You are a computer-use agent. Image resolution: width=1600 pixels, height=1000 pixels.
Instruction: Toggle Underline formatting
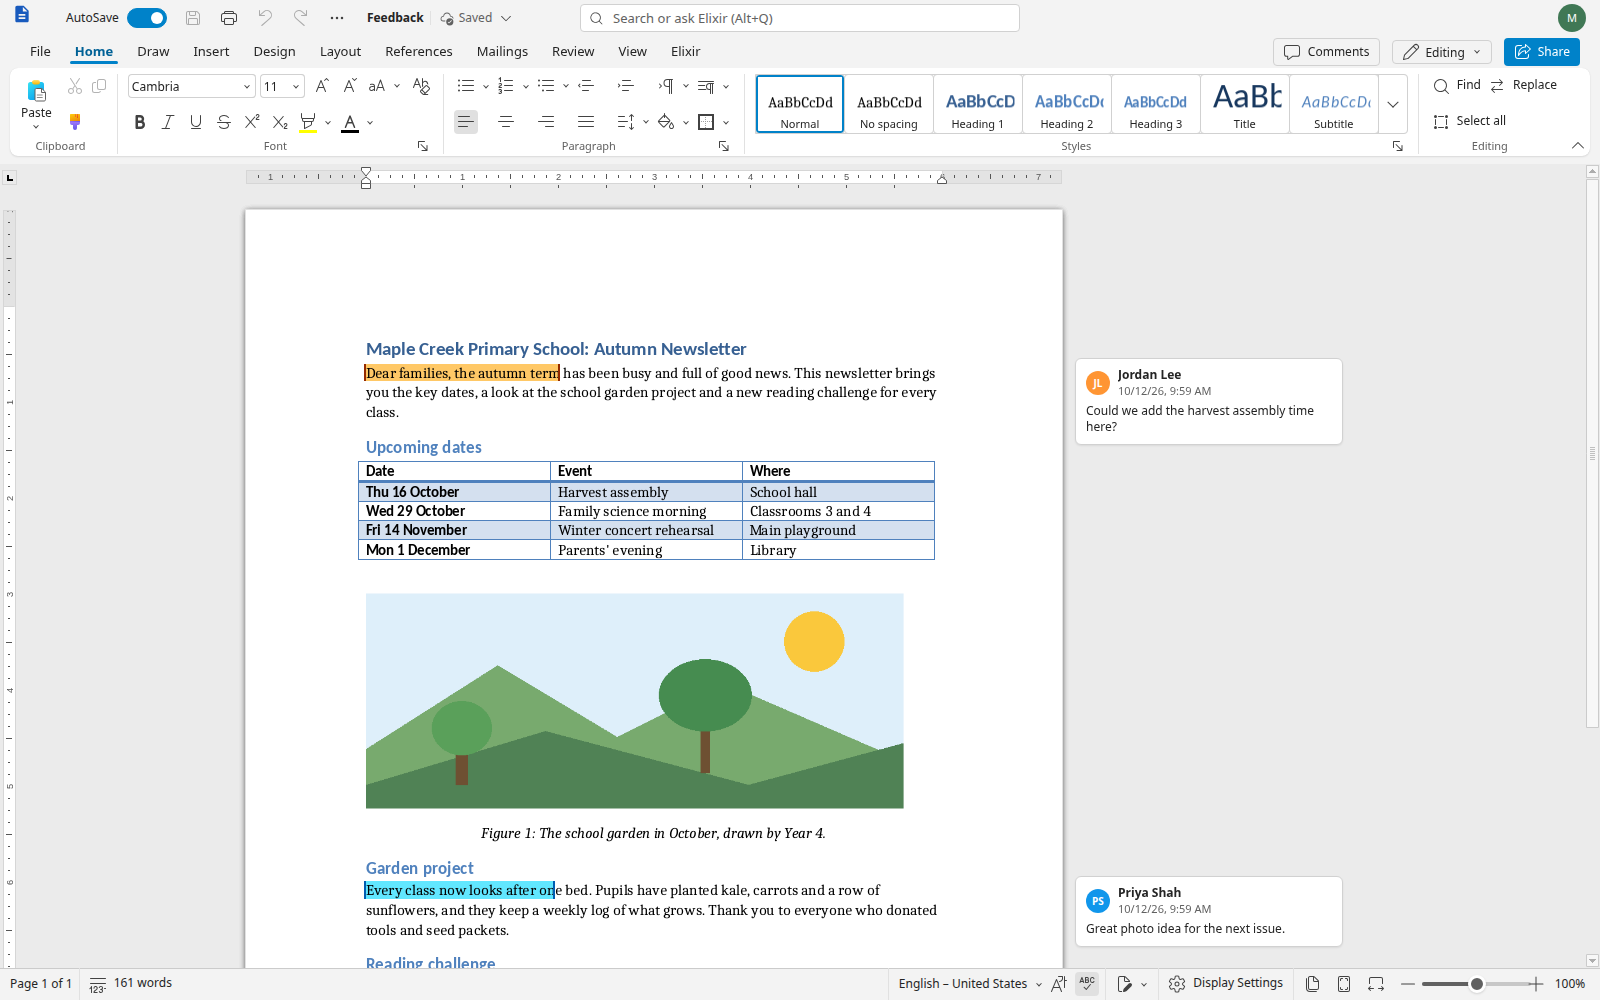point(196,122)
